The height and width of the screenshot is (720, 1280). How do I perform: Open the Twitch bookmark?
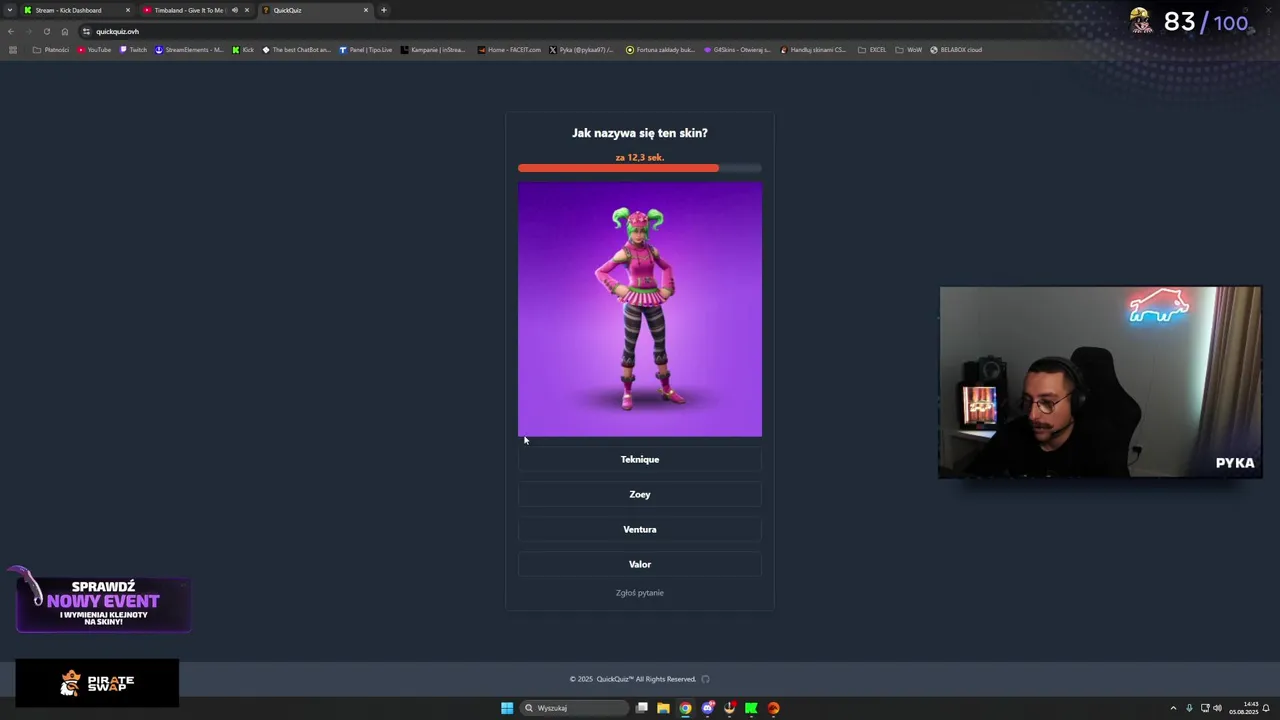click(133, 50)
